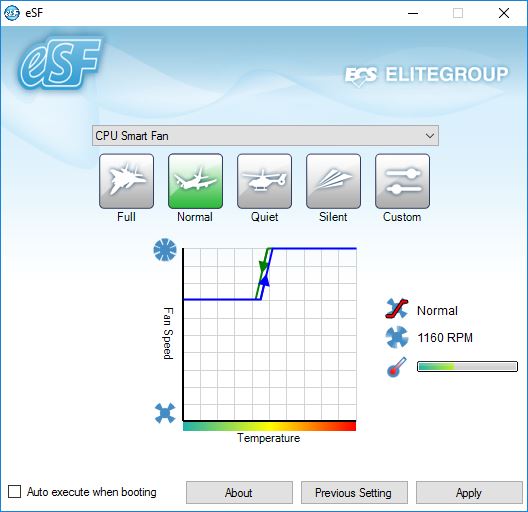Select the Full fan mode jet icon
This screenshot has width=528, height=512.
coord(127,181)
